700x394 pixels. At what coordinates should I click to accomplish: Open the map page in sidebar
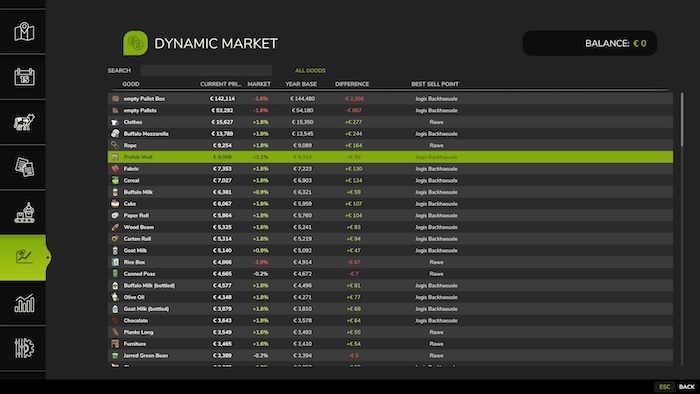pyautogui.click(x=24, y=32)
